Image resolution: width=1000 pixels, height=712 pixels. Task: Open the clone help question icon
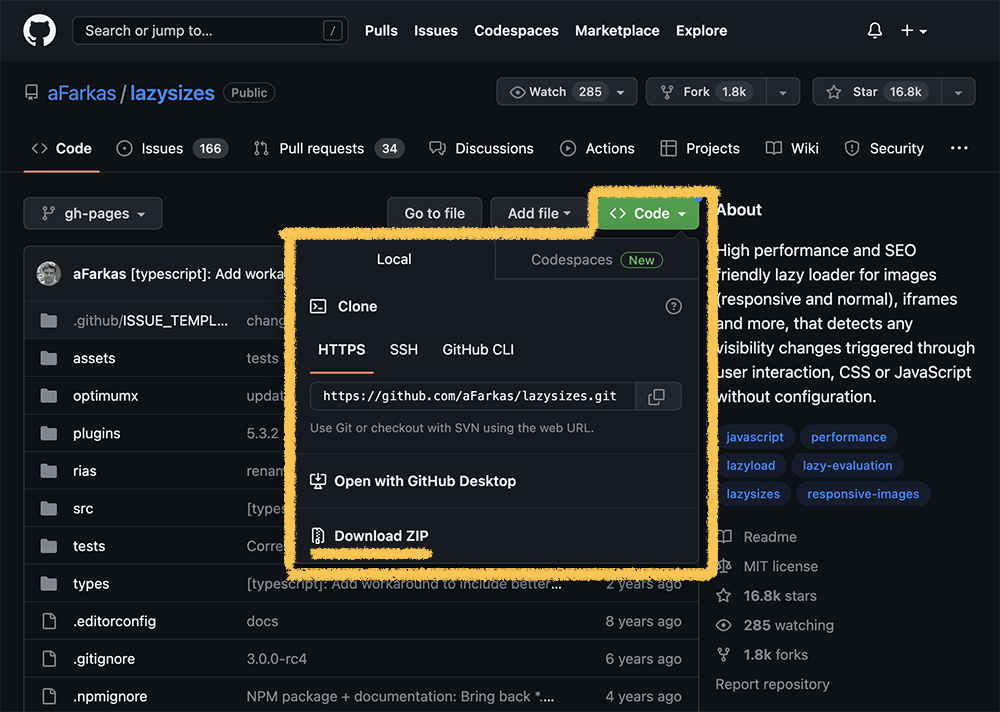click(x=673, y=306)
